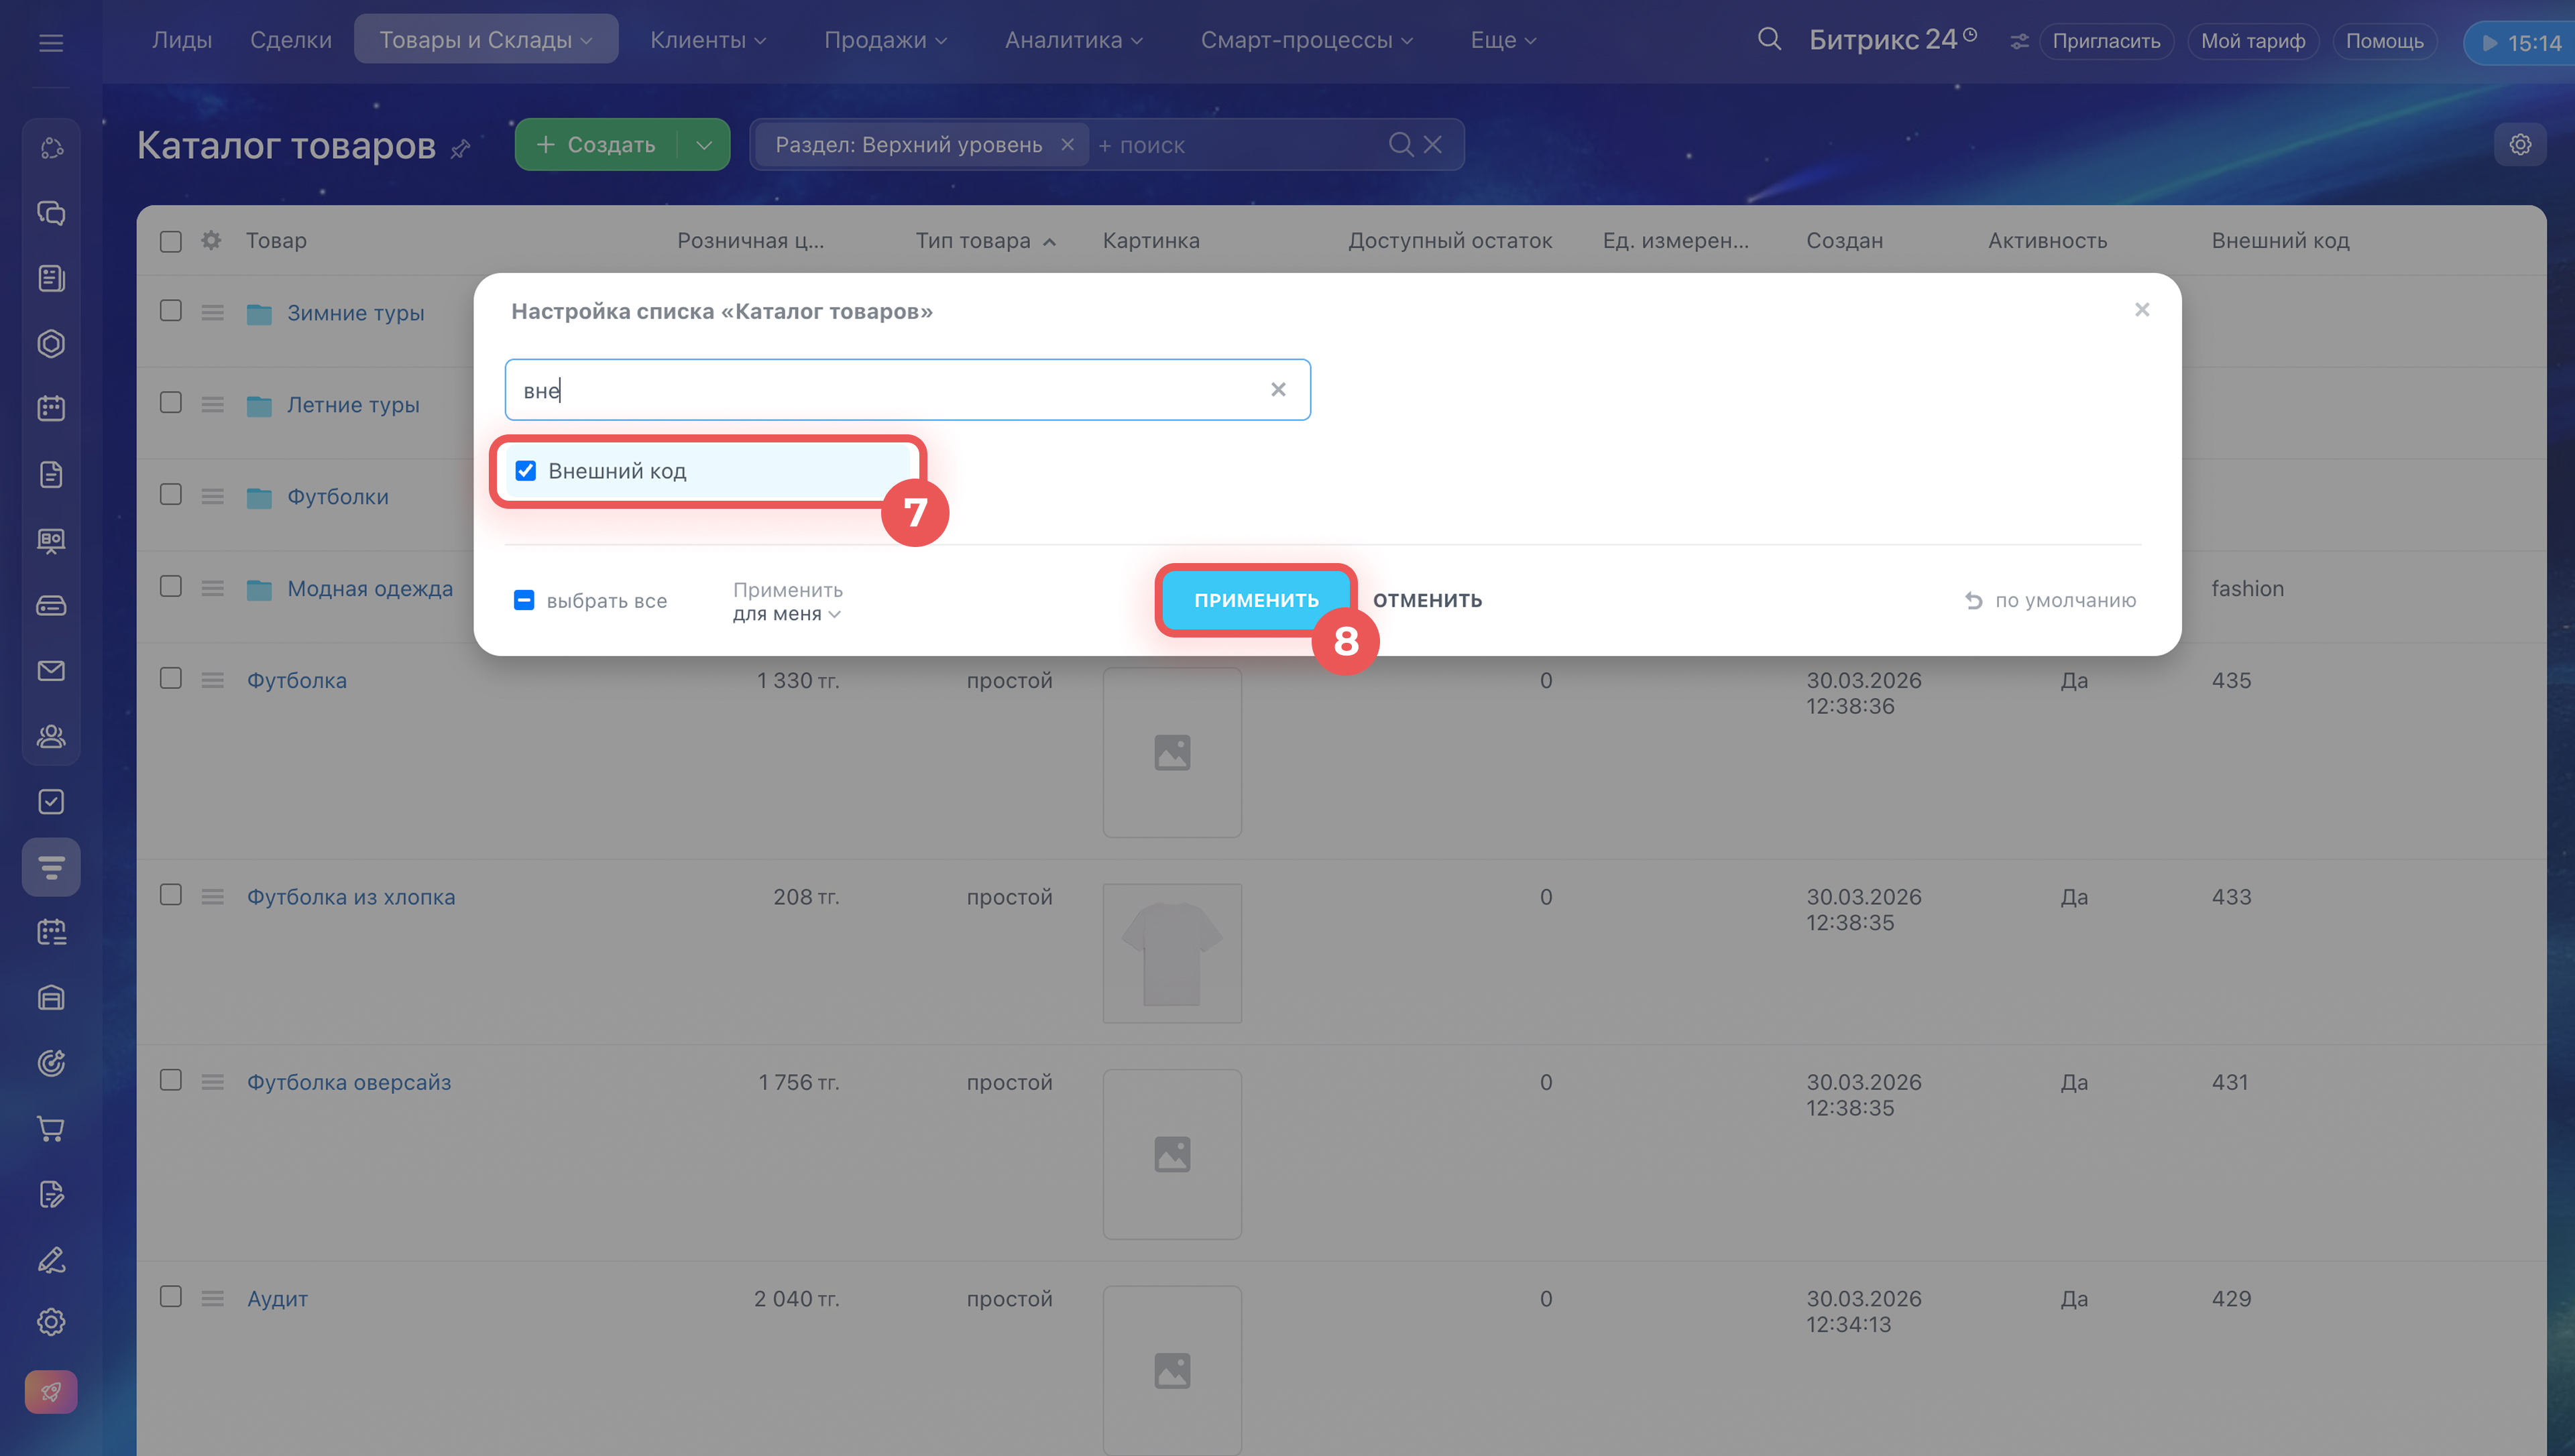Click the rocket icon at sidebar bottom
The image size is (2575, 1456).
click(x=51, y=1391)
